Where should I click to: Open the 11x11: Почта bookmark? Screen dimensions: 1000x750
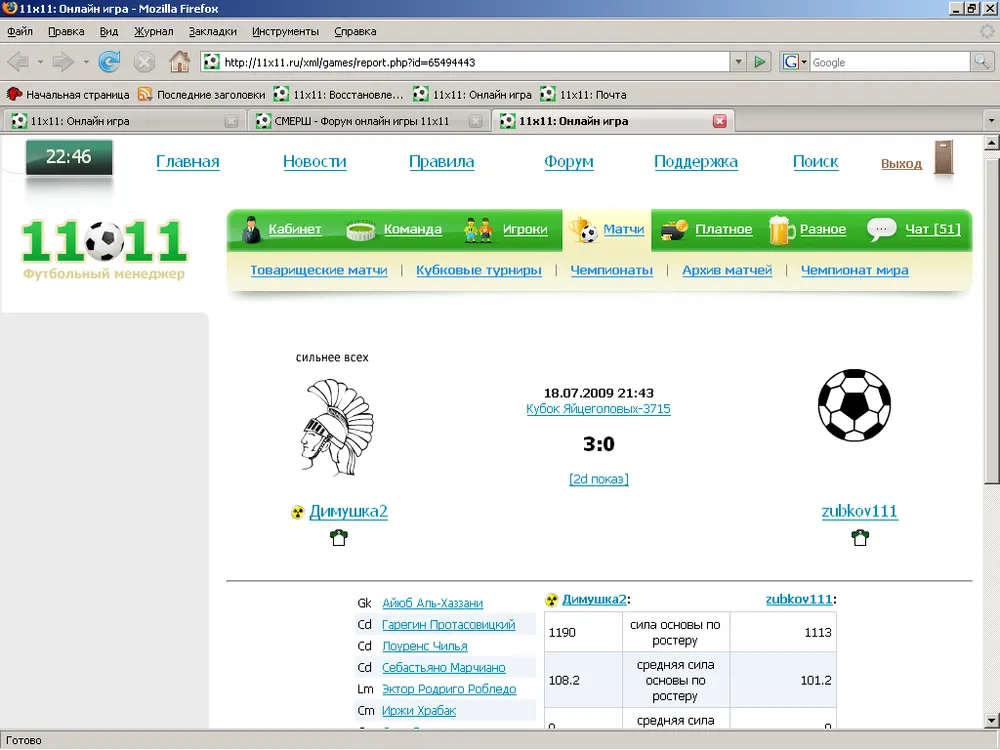583,94
